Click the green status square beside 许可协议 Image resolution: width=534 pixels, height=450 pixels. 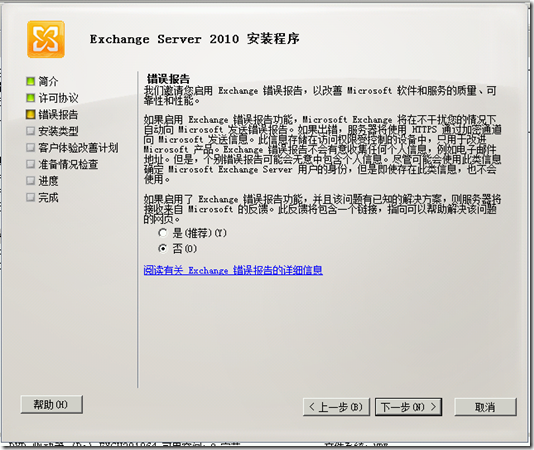click(31, 98)
